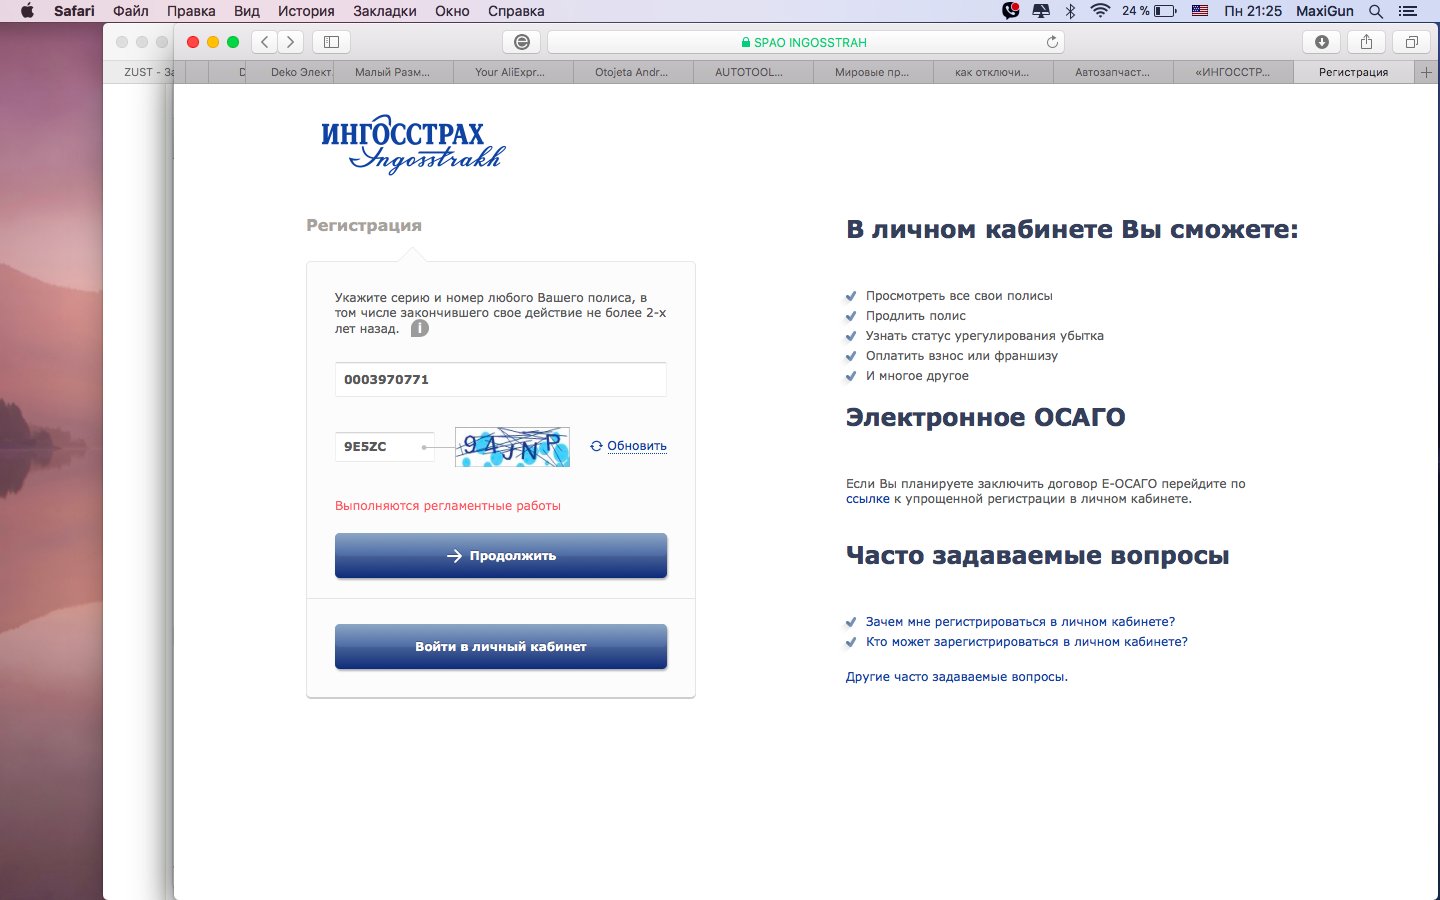
Task: Click the reload page icon in address bar
Action: [x=1052, y=42]
